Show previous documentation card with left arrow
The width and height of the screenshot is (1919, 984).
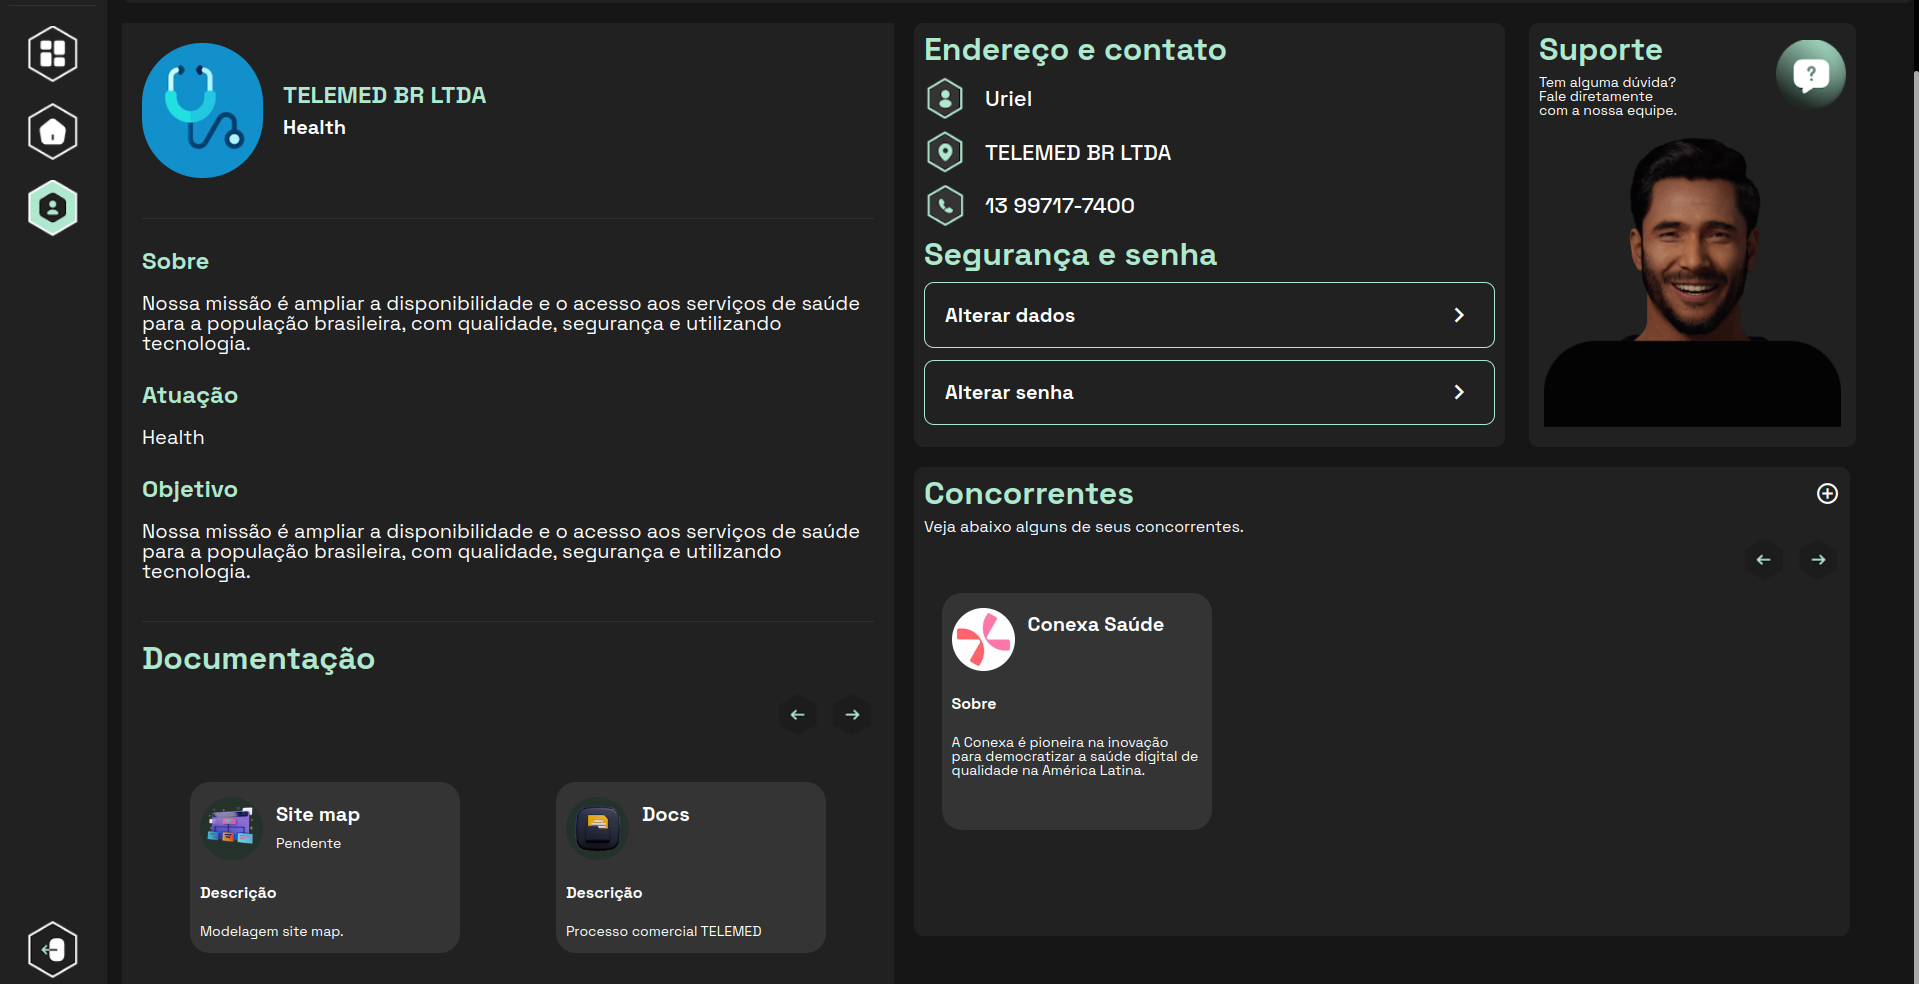tap(798, 715)
